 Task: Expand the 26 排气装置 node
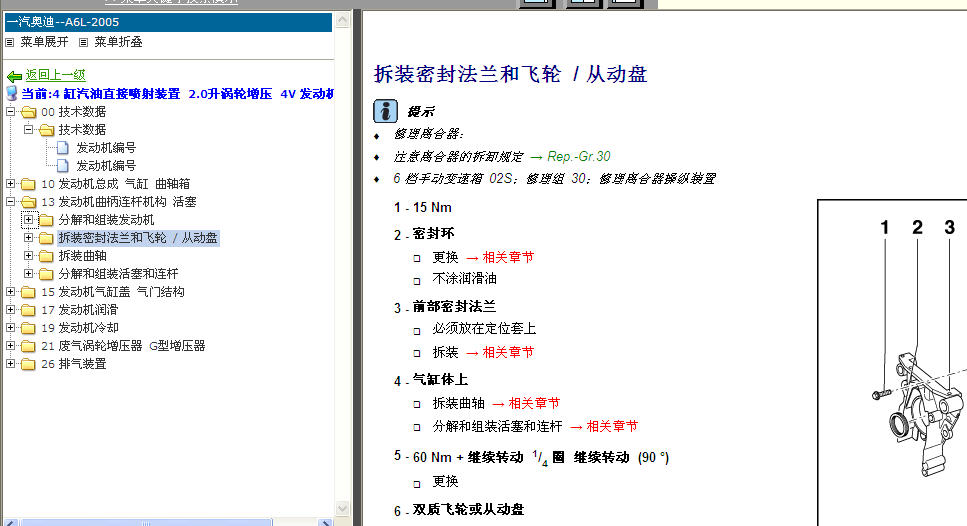[x=10, y=364]
